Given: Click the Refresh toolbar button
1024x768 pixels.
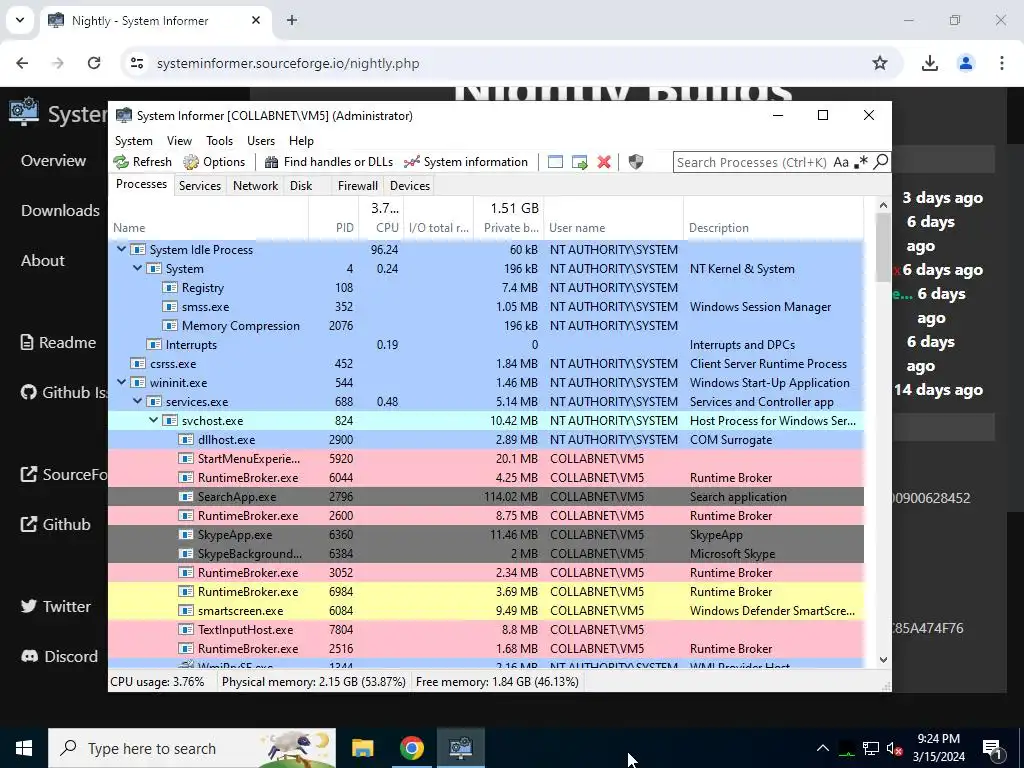Looking at the screenshot, I should [x=142, y=162].
